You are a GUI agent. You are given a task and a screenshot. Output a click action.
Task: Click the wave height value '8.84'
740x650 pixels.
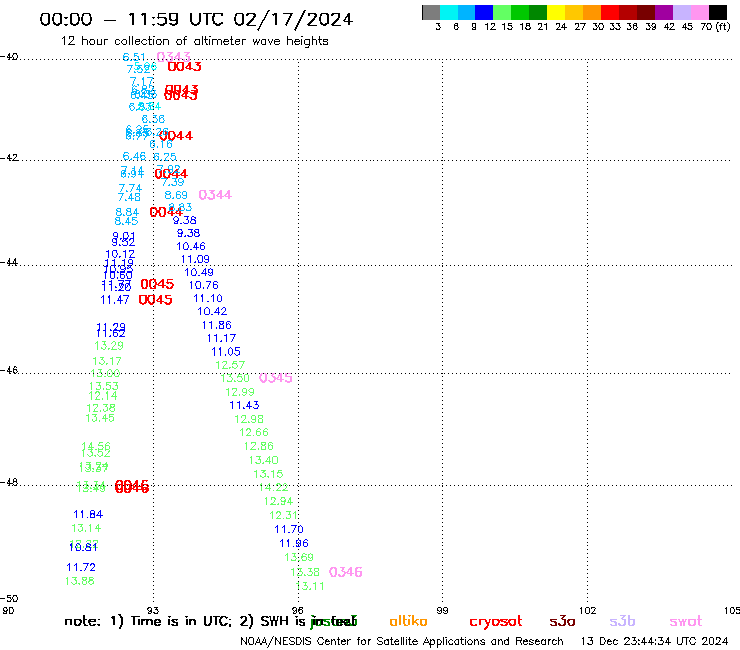tap(127, 212)
